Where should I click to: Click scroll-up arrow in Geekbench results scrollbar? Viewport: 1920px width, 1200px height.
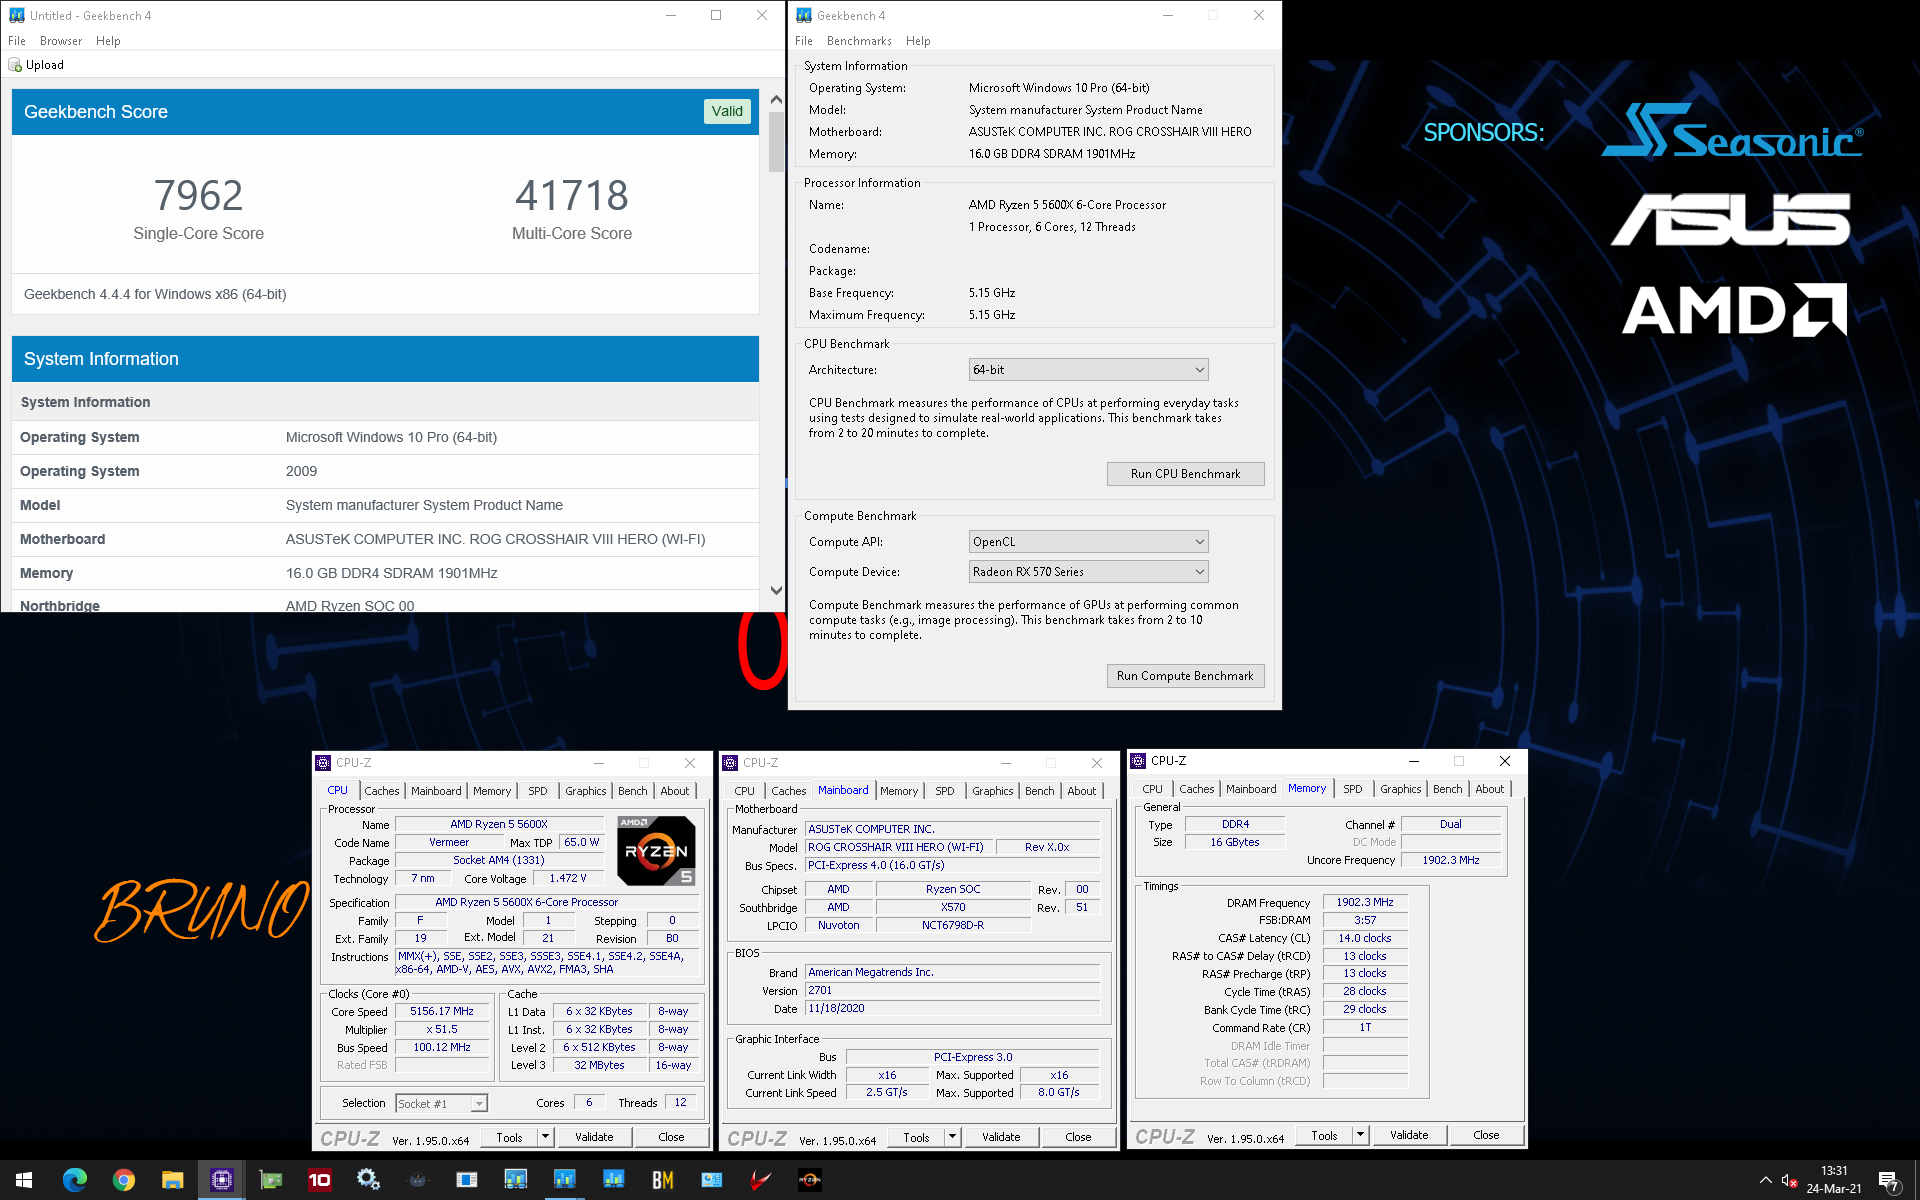point(776,100)
